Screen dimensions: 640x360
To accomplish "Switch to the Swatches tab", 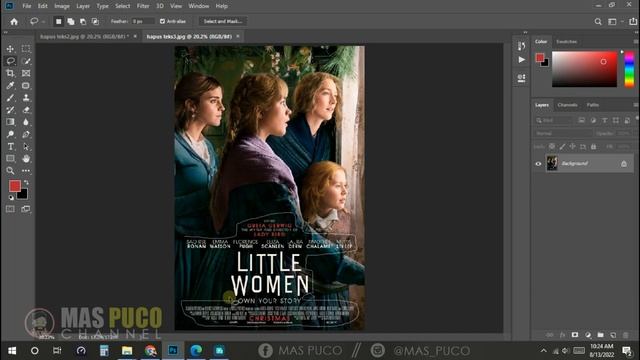I will (567, 42).
